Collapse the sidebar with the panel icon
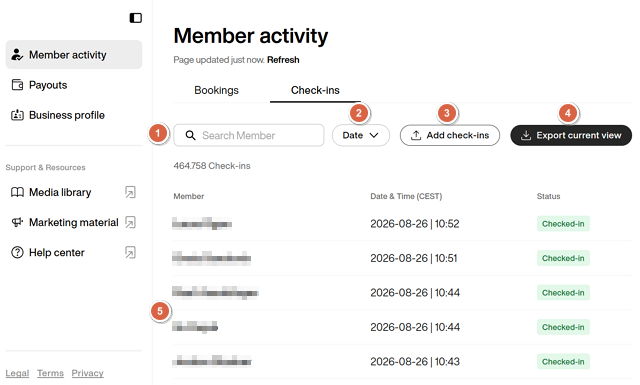Viewport: 640px width, 385px height. 136,18
